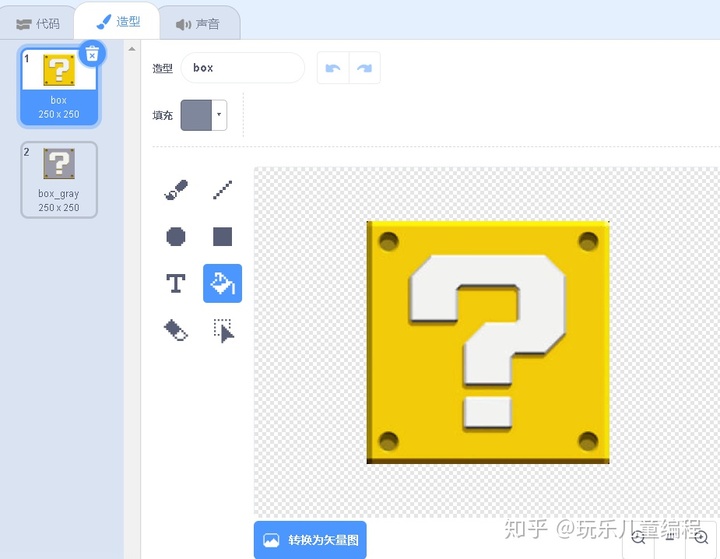Select the Text tool
Screen dimensions: 720x559
click(x=176, y=283)
